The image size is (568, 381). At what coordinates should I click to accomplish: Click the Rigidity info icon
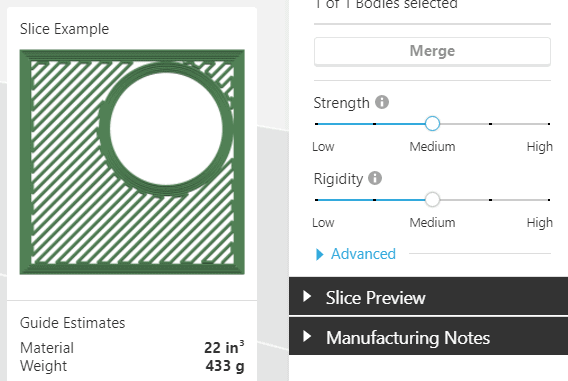(375, 178)
